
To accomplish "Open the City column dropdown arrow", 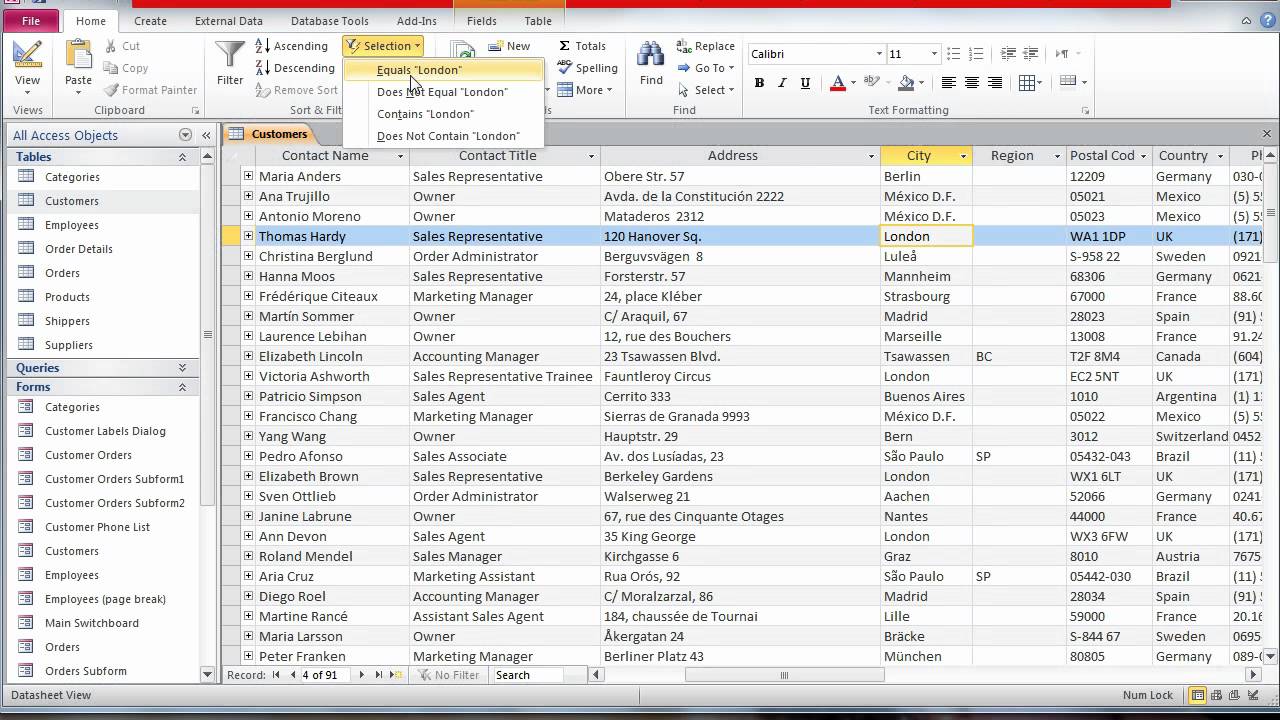I will pyautogui.click(x=964, y=156).
